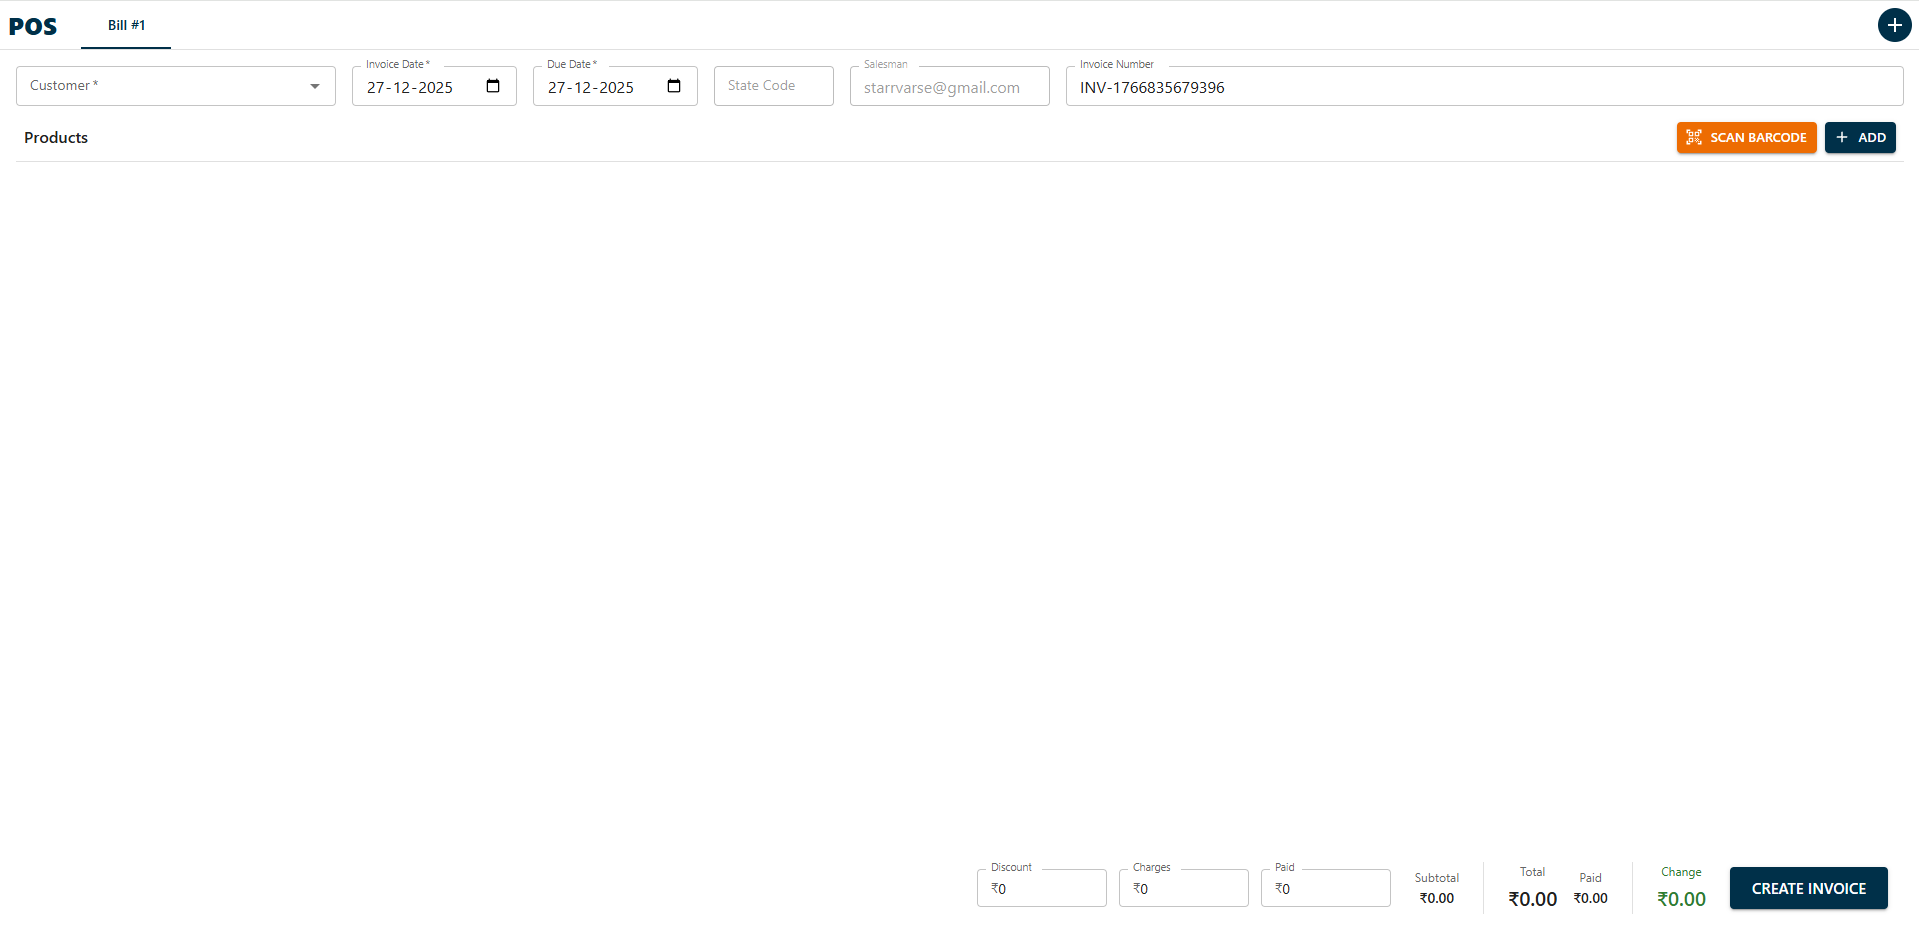Image resolution: width=1919 pixels, height=944 pixels.
Task: Click the Paid amount input box
Action: [x=1325, y=888]
